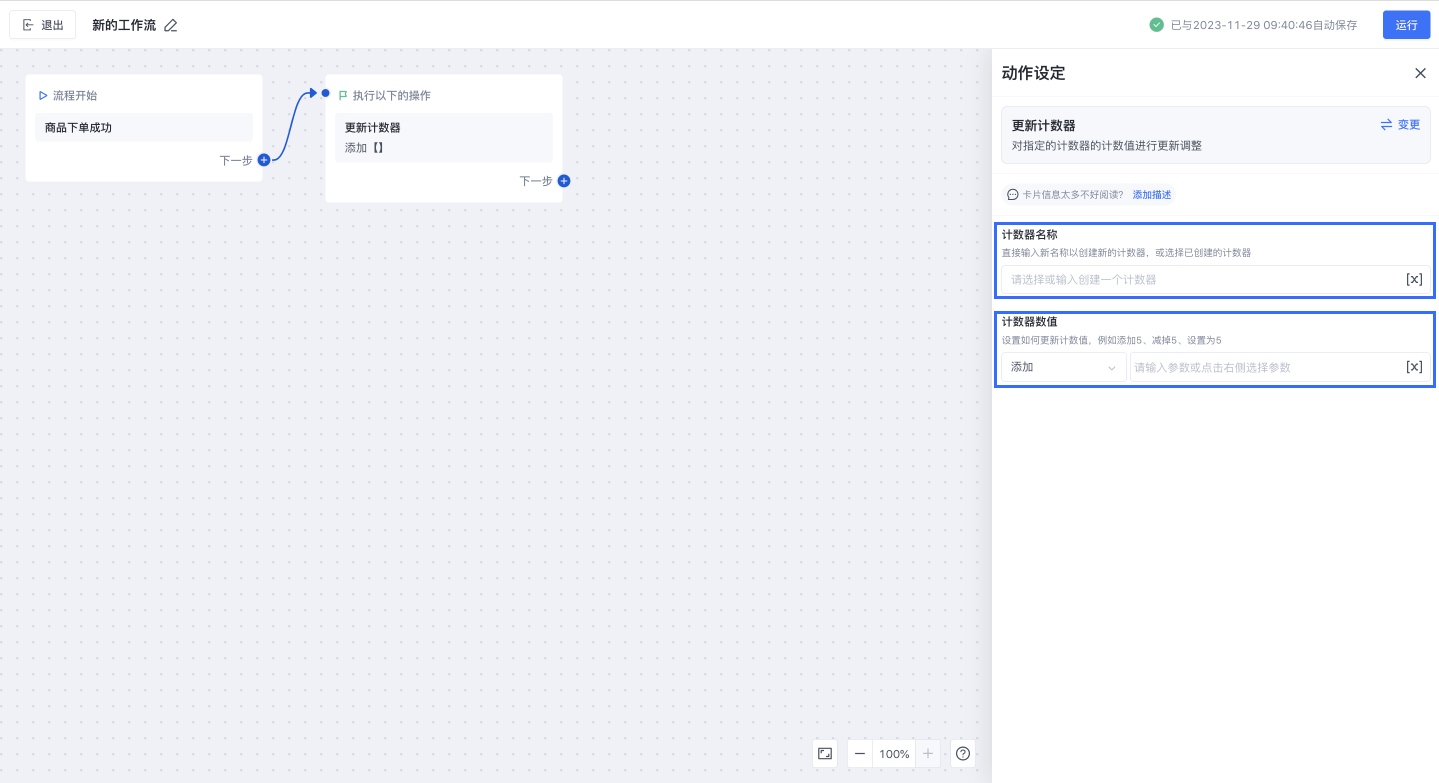Zoom in with the plus icon
This screenshot has width=1439, height=783.
tap(928, 753)
